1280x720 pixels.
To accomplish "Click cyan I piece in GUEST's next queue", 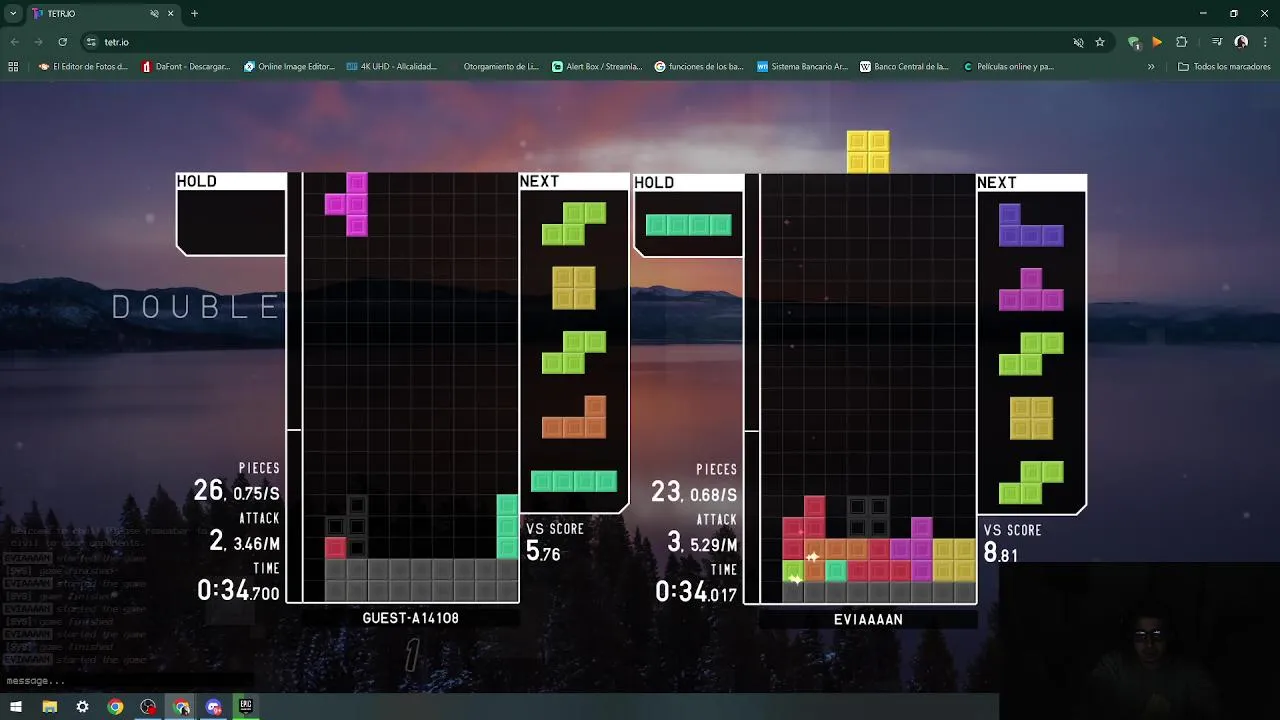I will 574,481.
